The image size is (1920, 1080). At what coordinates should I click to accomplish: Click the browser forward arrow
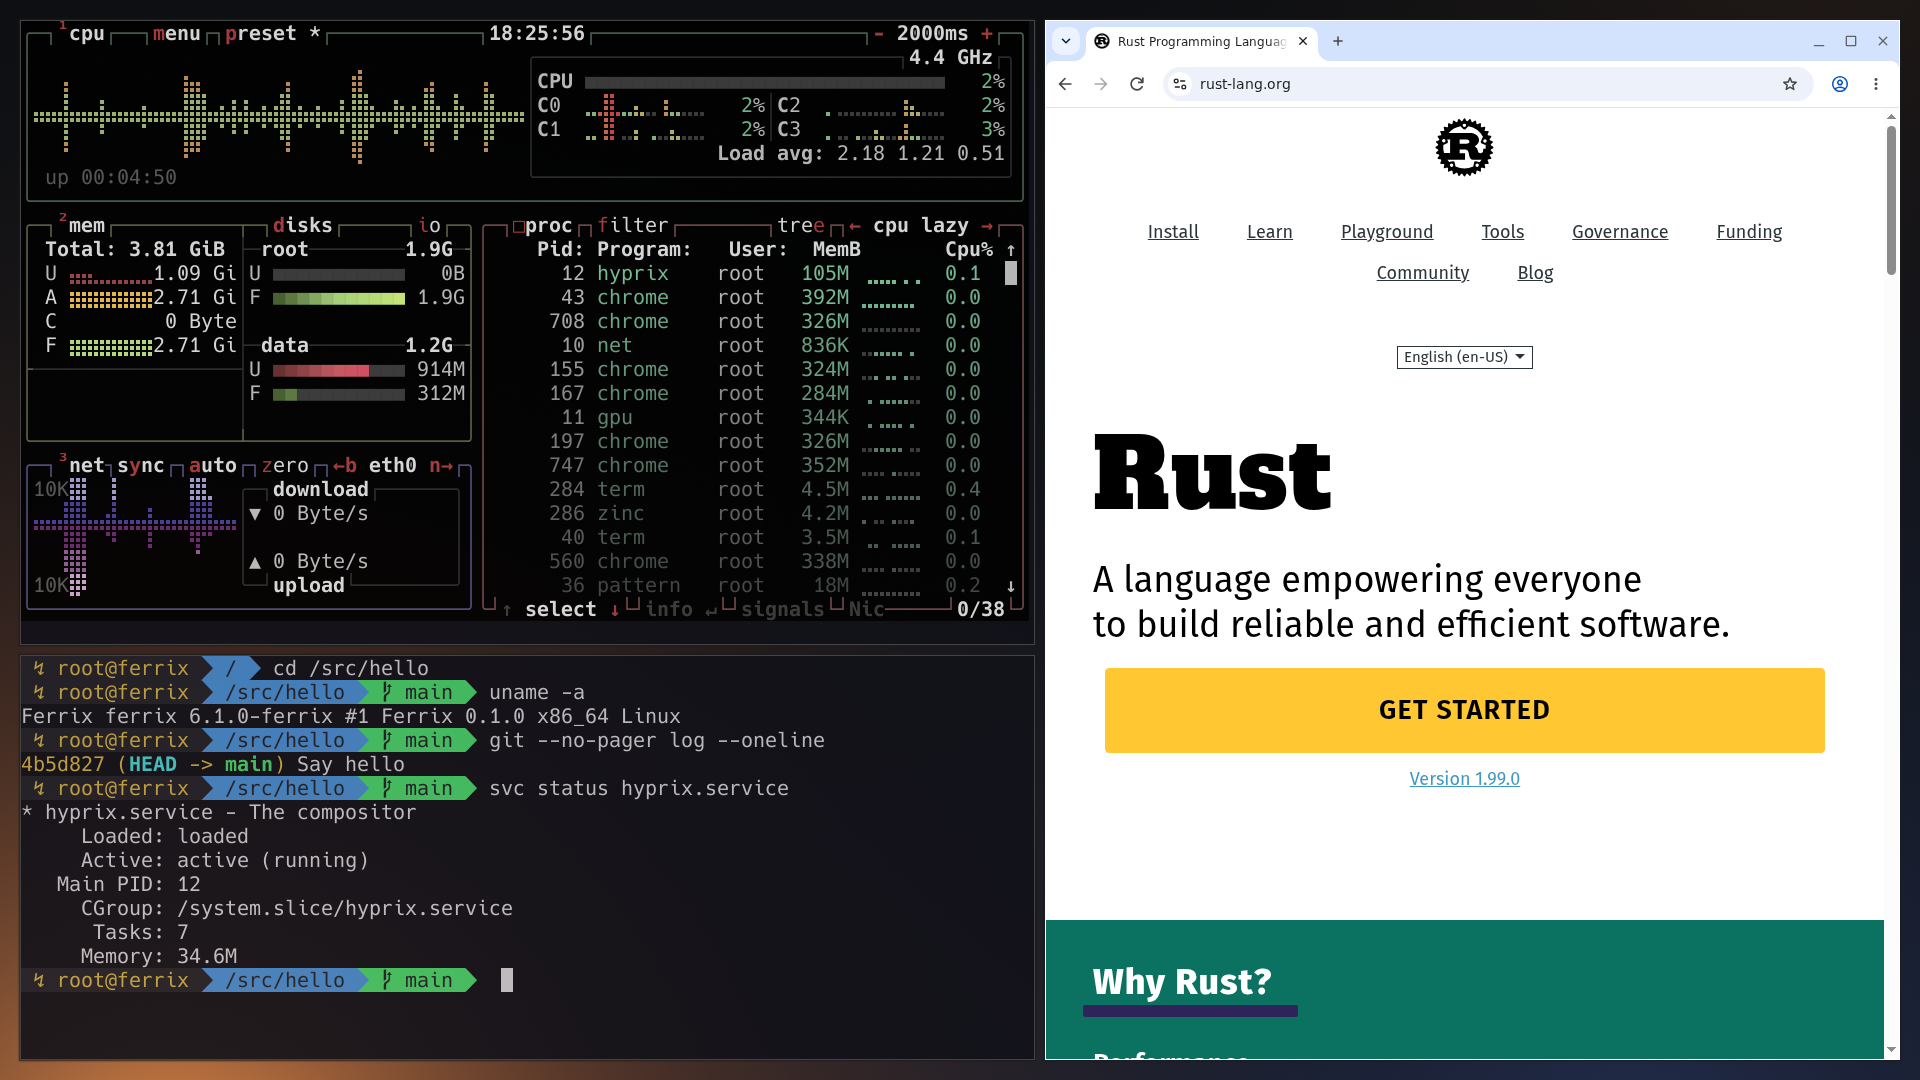coord(1101,84)
